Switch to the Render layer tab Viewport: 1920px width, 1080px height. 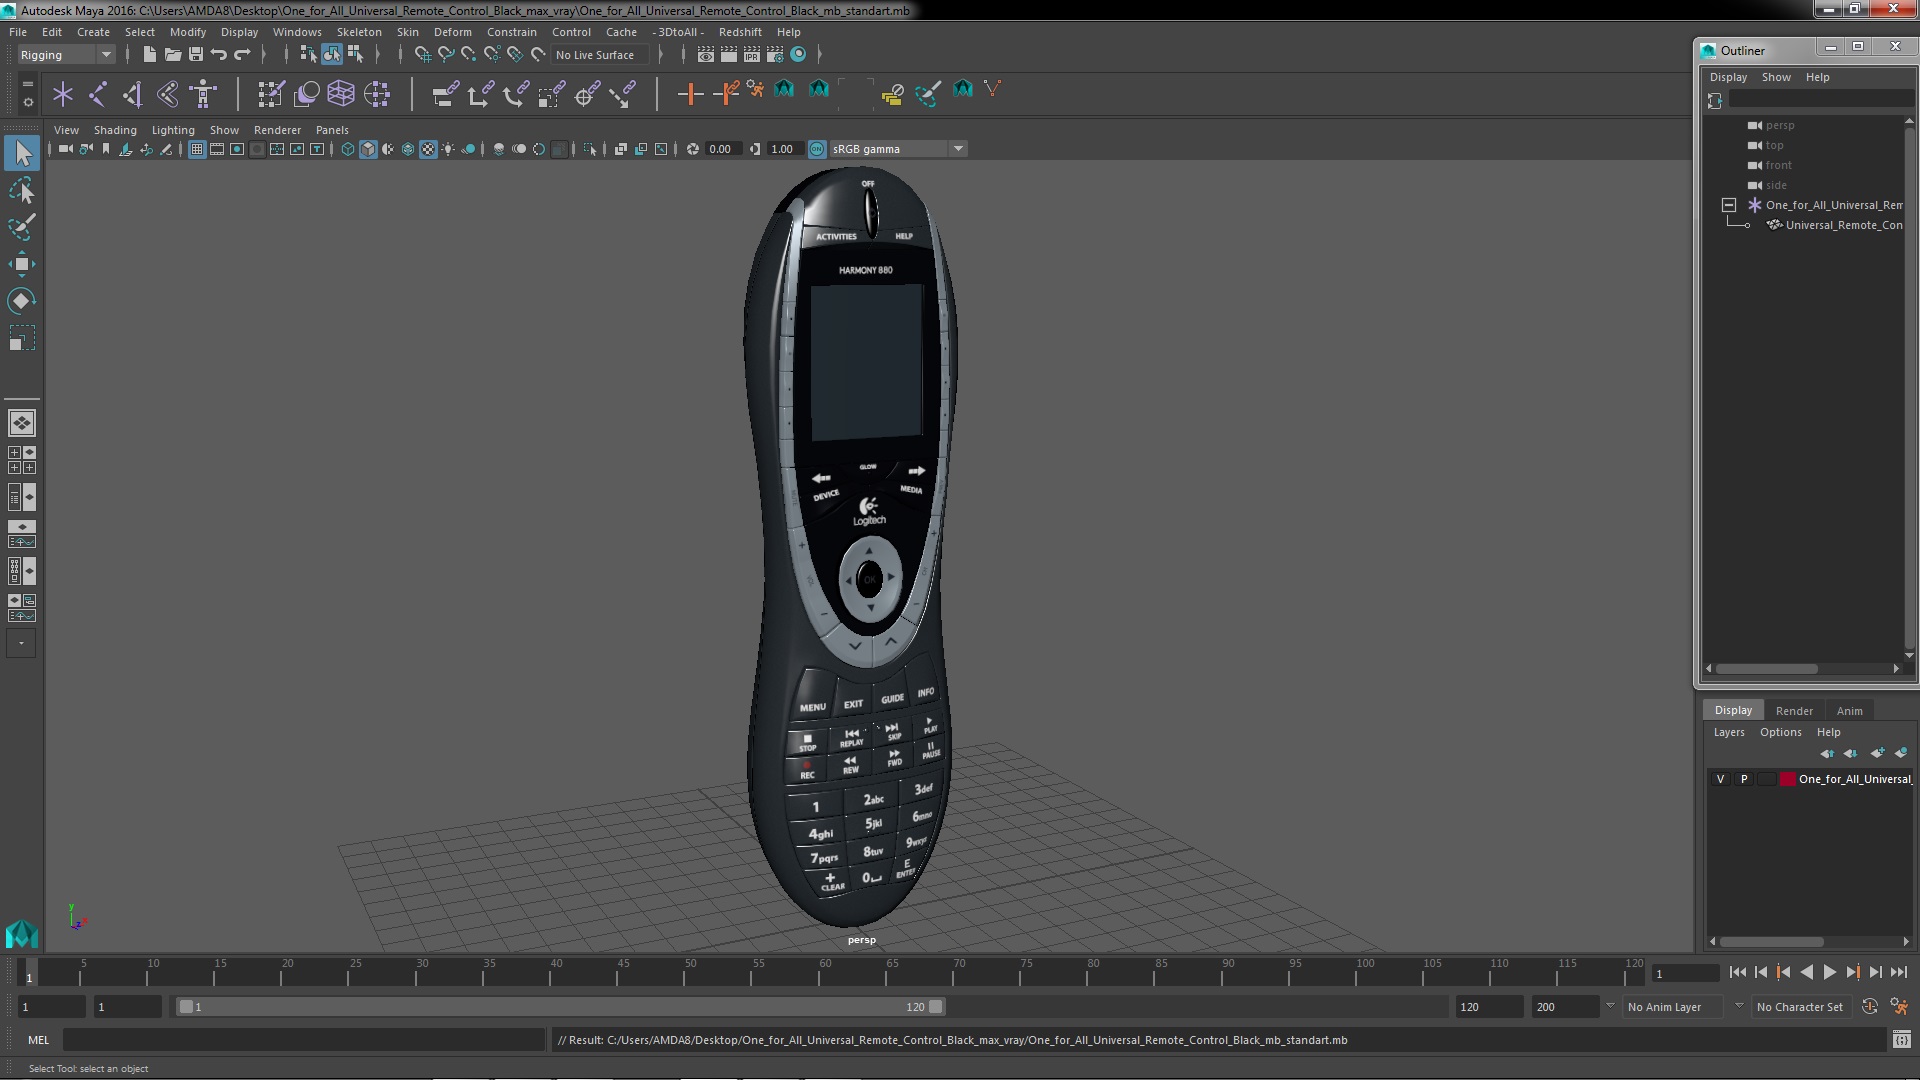[x=1794, y=711]
